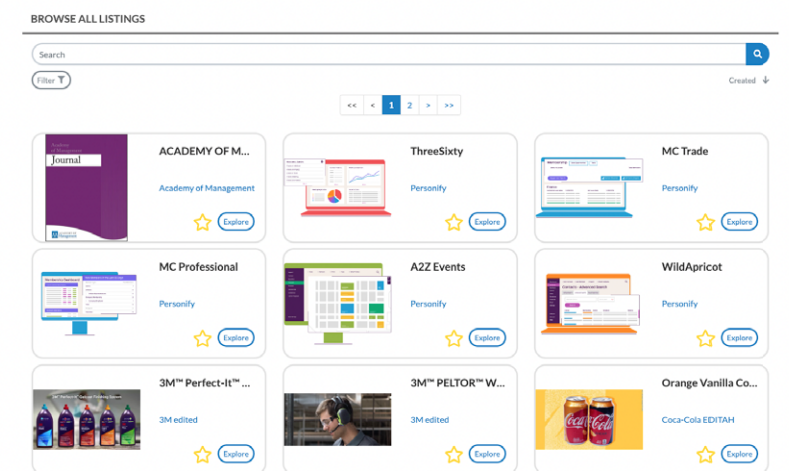The height and width of the screenshot is (471, 789).
Task: Click into the Search text field
Action: click(388, 55)
